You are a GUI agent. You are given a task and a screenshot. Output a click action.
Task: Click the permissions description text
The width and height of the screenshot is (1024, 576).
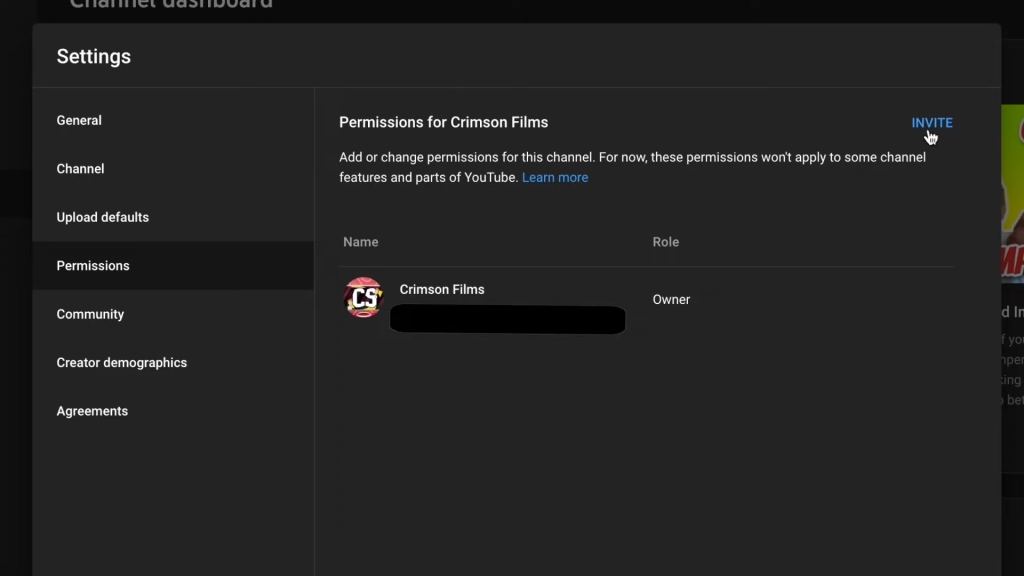(x=630, y=158)
